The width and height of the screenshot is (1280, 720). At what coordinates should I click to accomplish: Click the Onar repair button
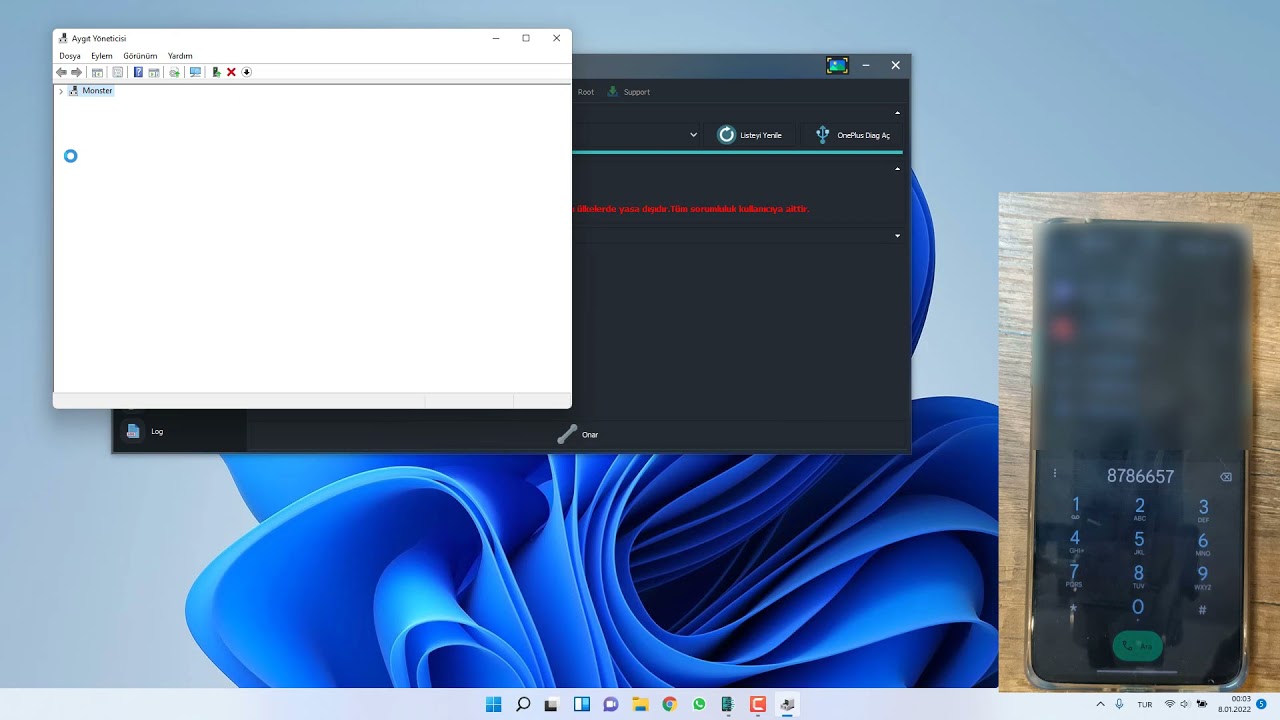578,434
